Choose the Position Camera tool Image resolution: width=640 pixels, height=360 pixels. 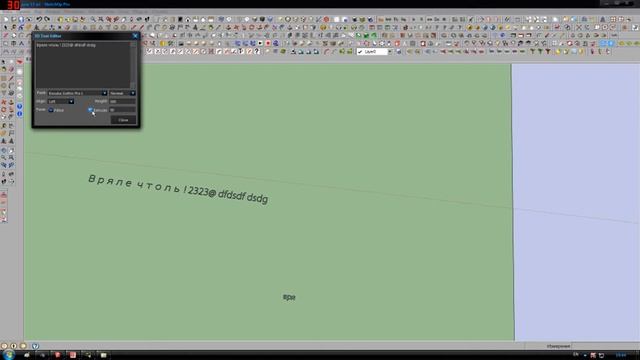click(x=4, y=174)
